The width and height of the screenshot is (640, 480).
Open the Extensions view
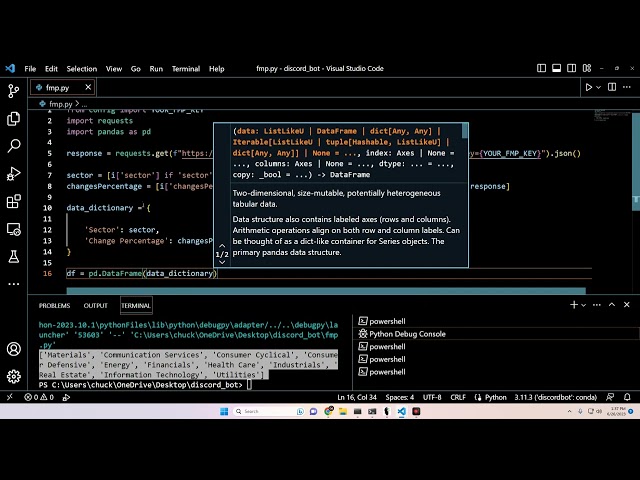pyautogui.click(x=13, y=201)
